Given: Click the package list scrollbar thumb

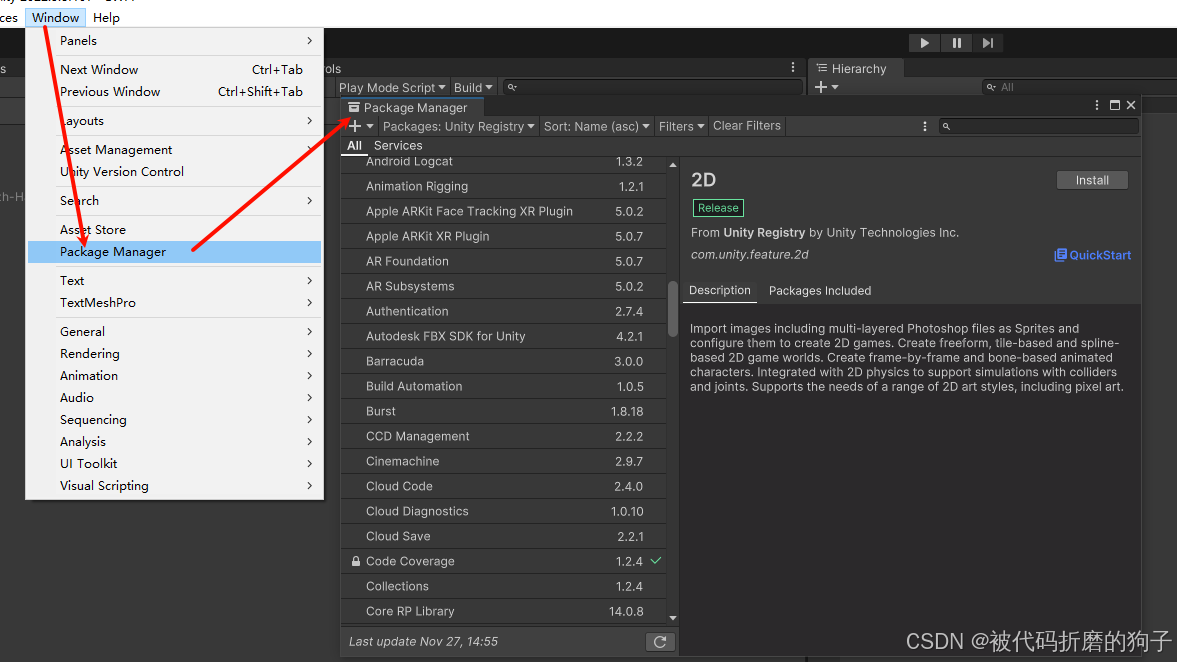Looking at the screenshot, I should [x=673, y=308].
